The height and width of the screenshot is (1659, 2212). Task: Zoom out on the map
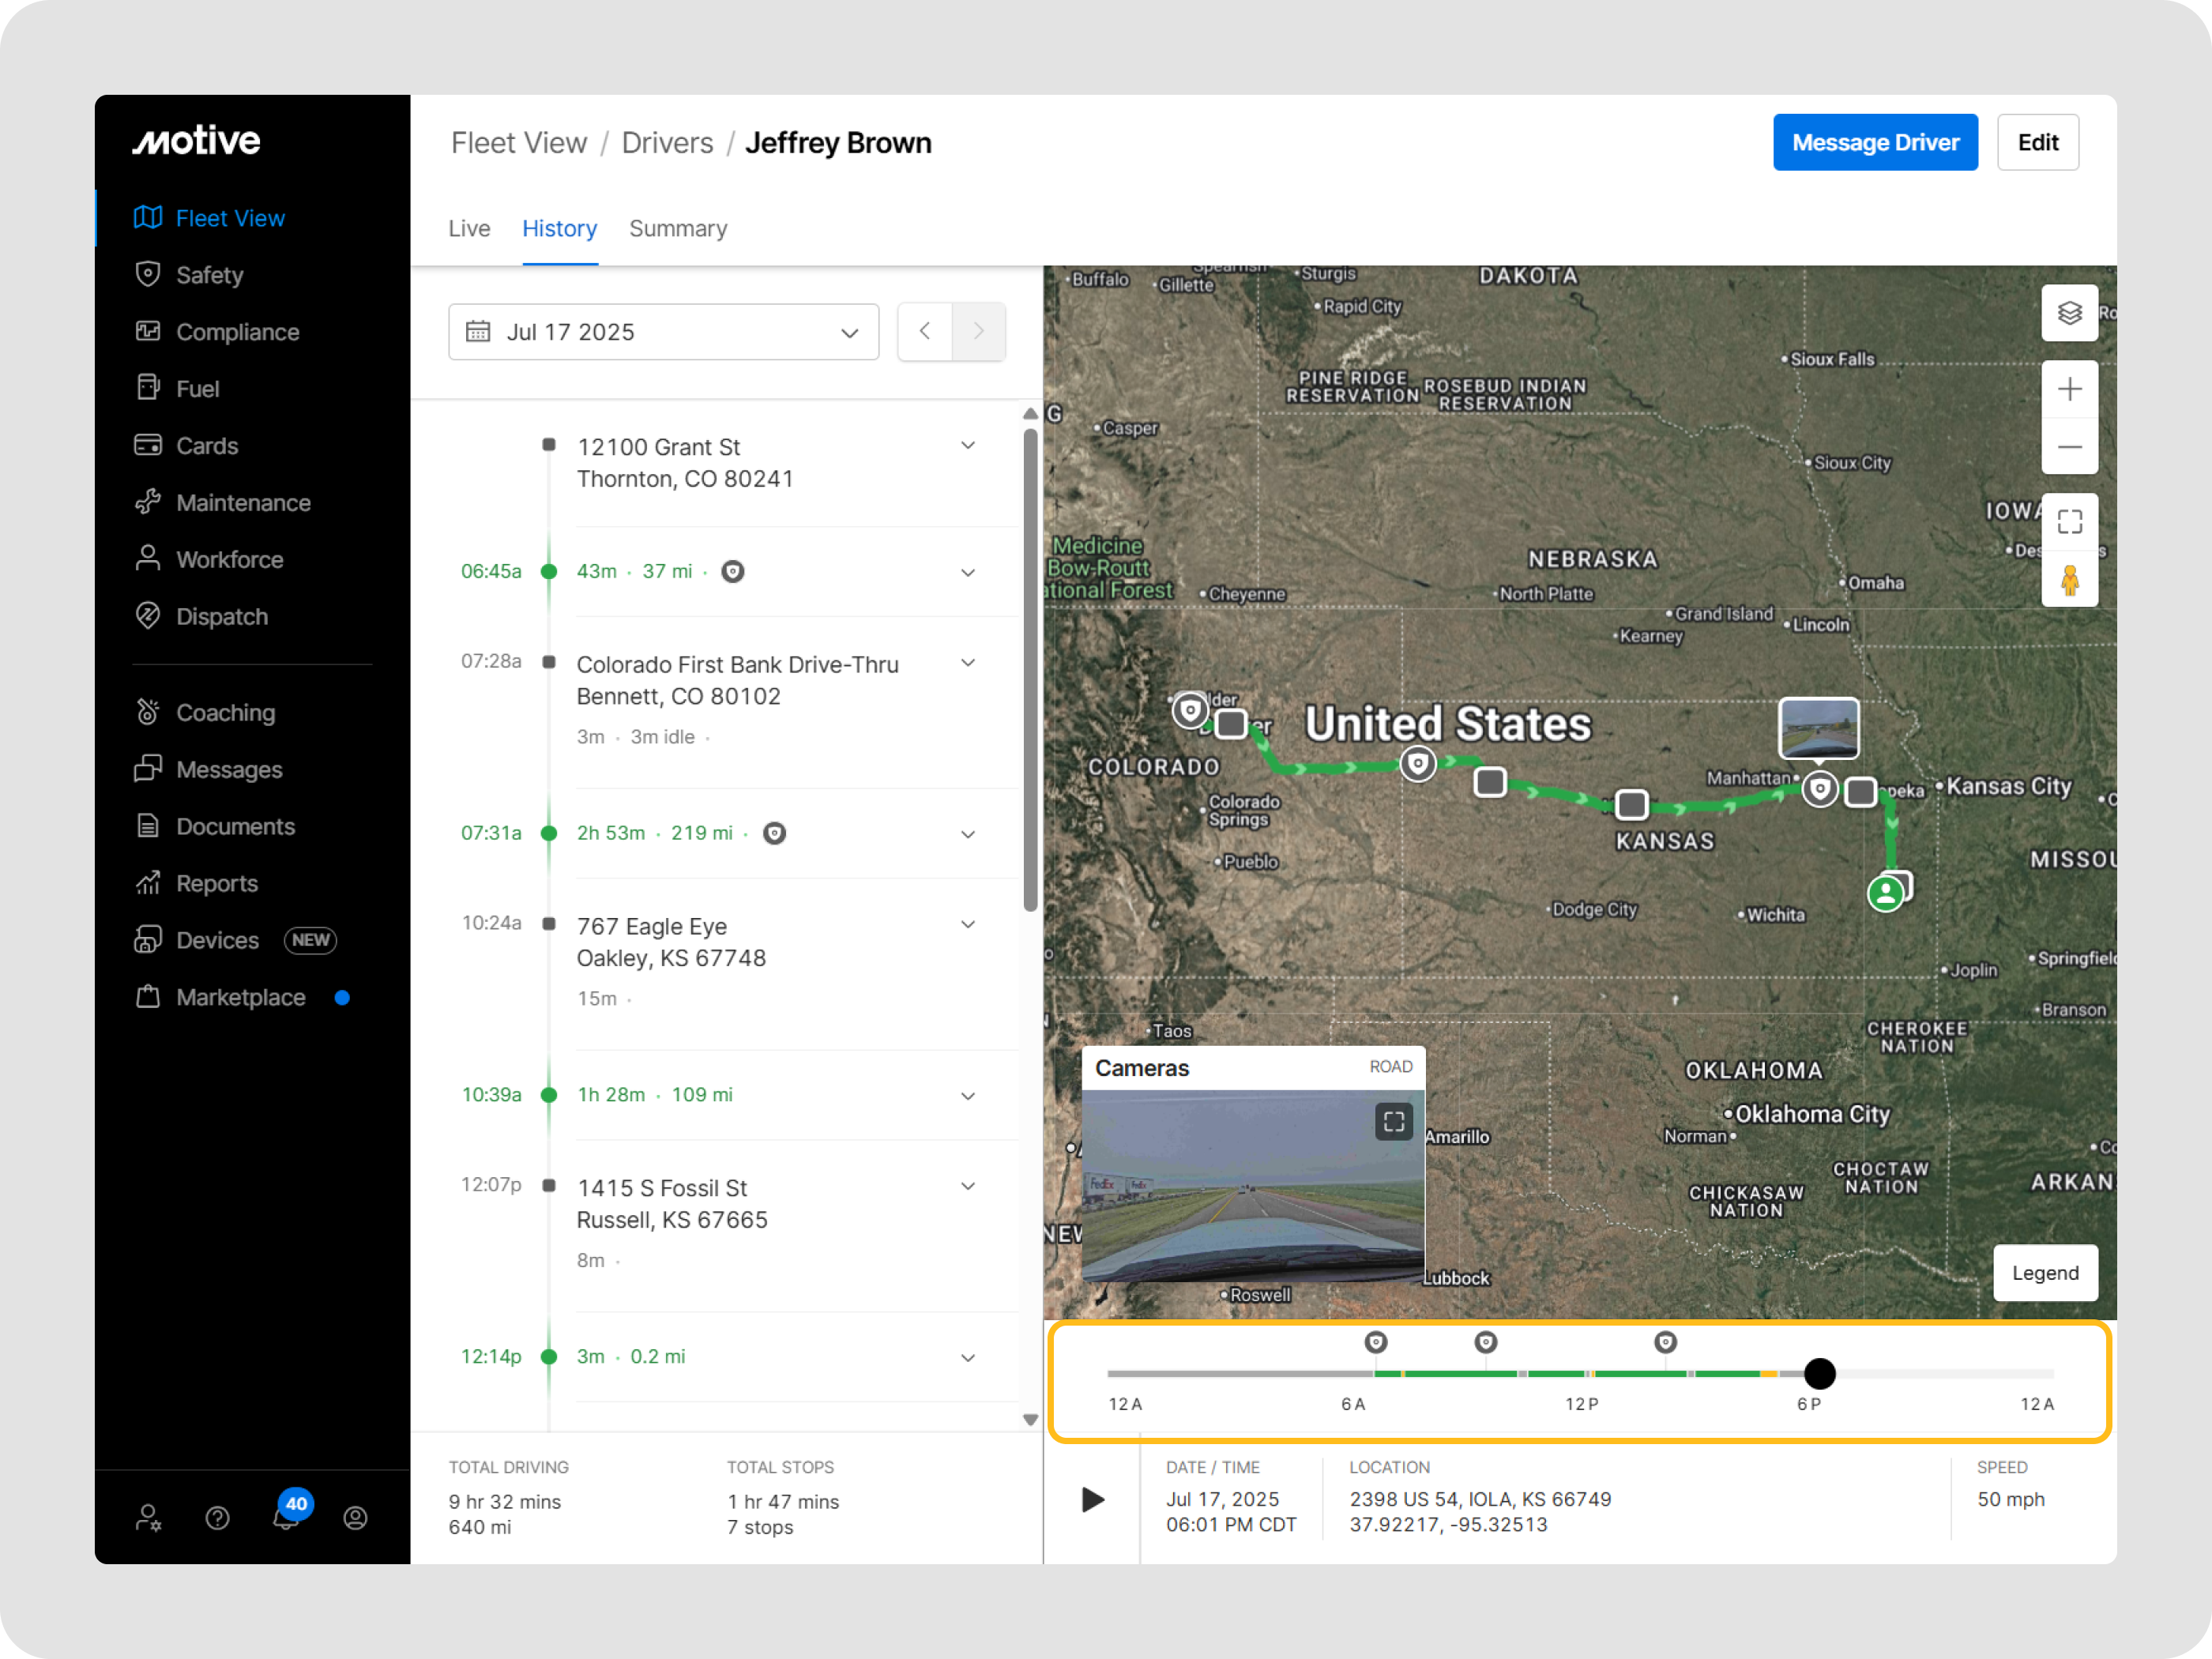pyautogui.click(x=2069, y=447)
